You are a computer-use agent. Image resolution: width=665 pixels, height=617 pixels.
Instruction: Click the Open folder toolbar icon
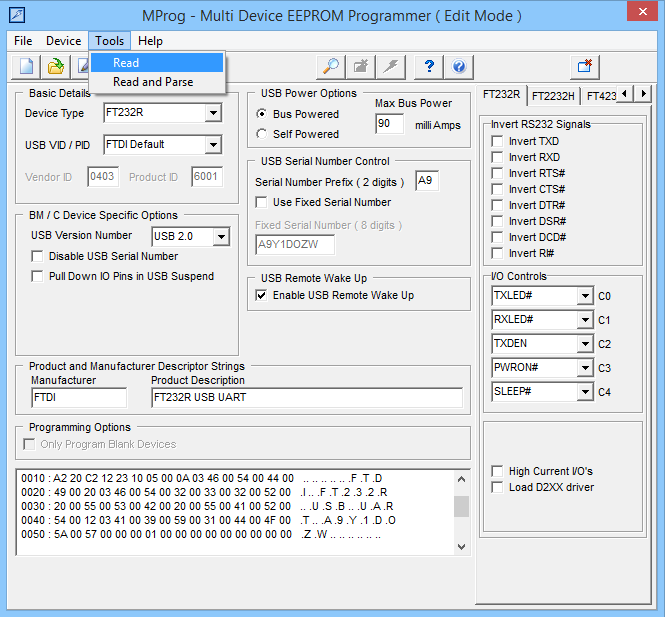point(56,67)
